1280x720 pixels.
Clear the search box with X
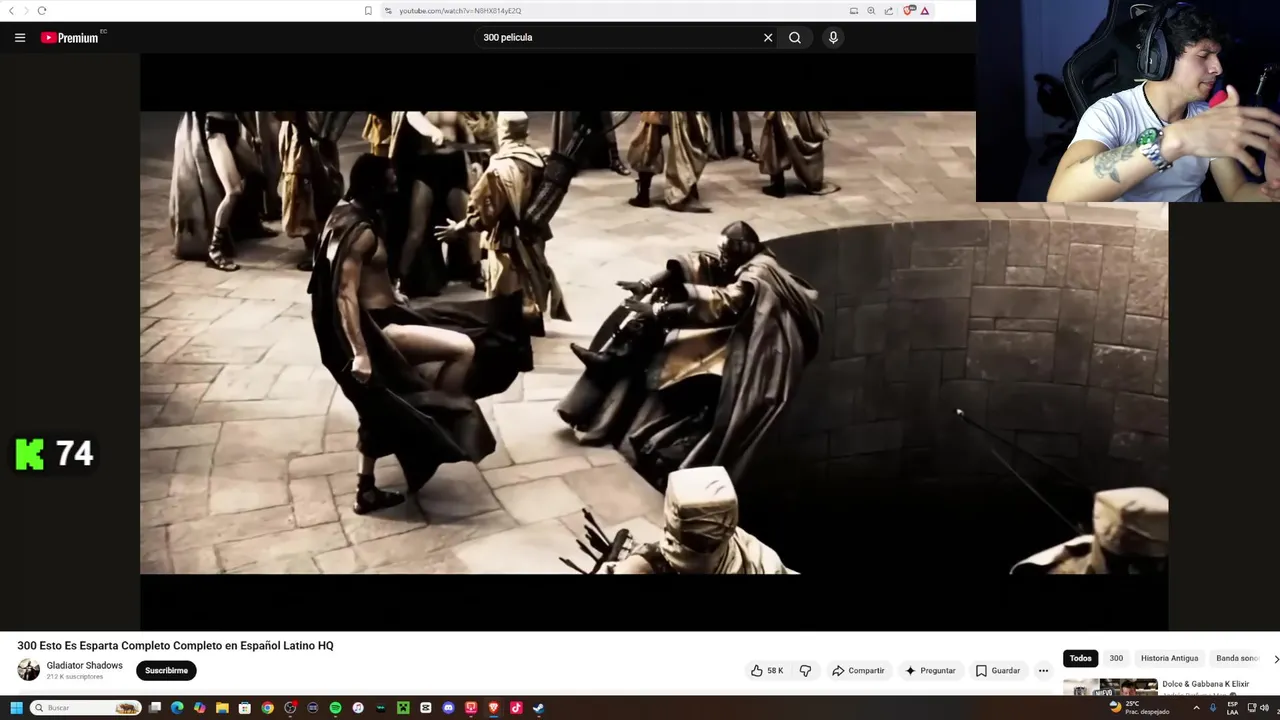(x=768, y=38)
